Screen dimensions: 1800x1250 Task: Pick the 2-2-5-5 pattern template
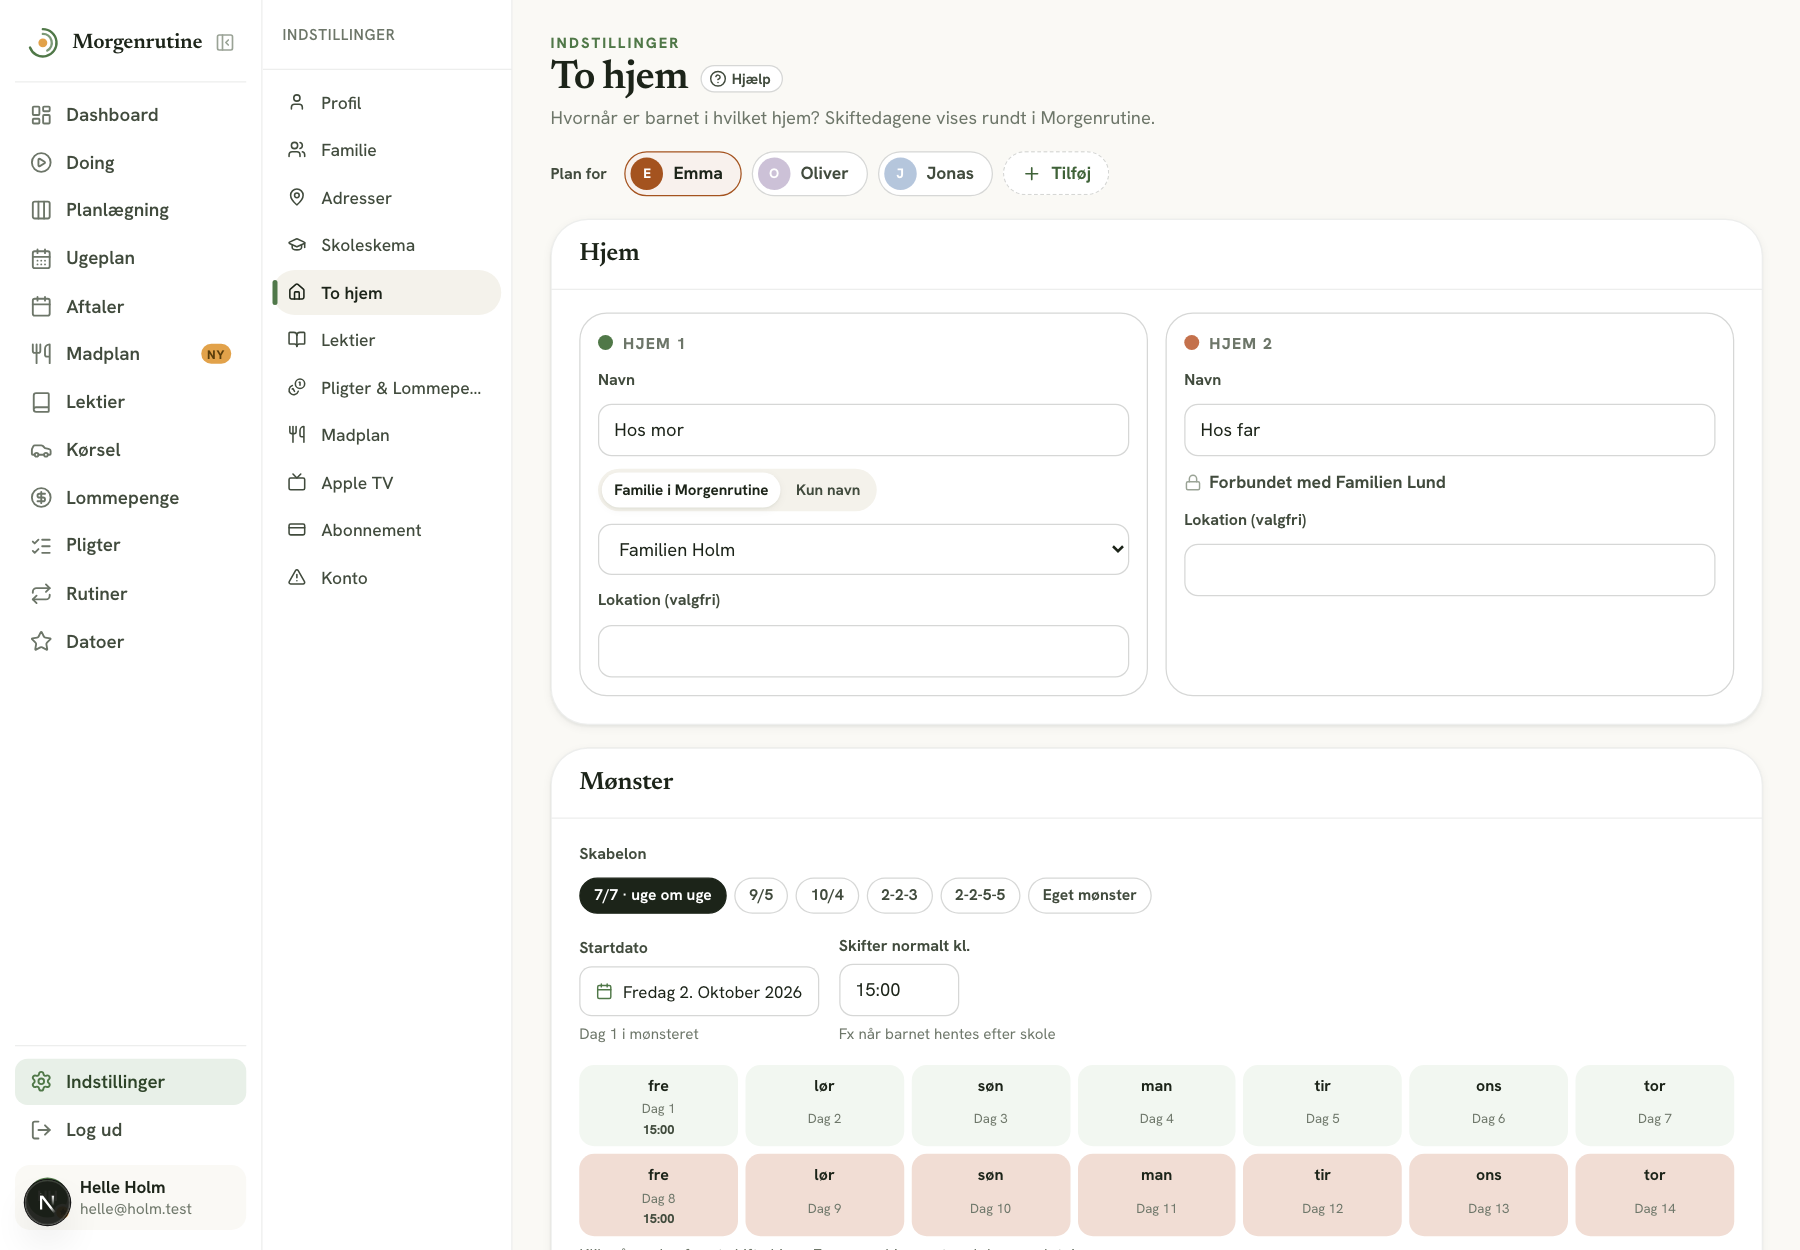pos(980,895)
